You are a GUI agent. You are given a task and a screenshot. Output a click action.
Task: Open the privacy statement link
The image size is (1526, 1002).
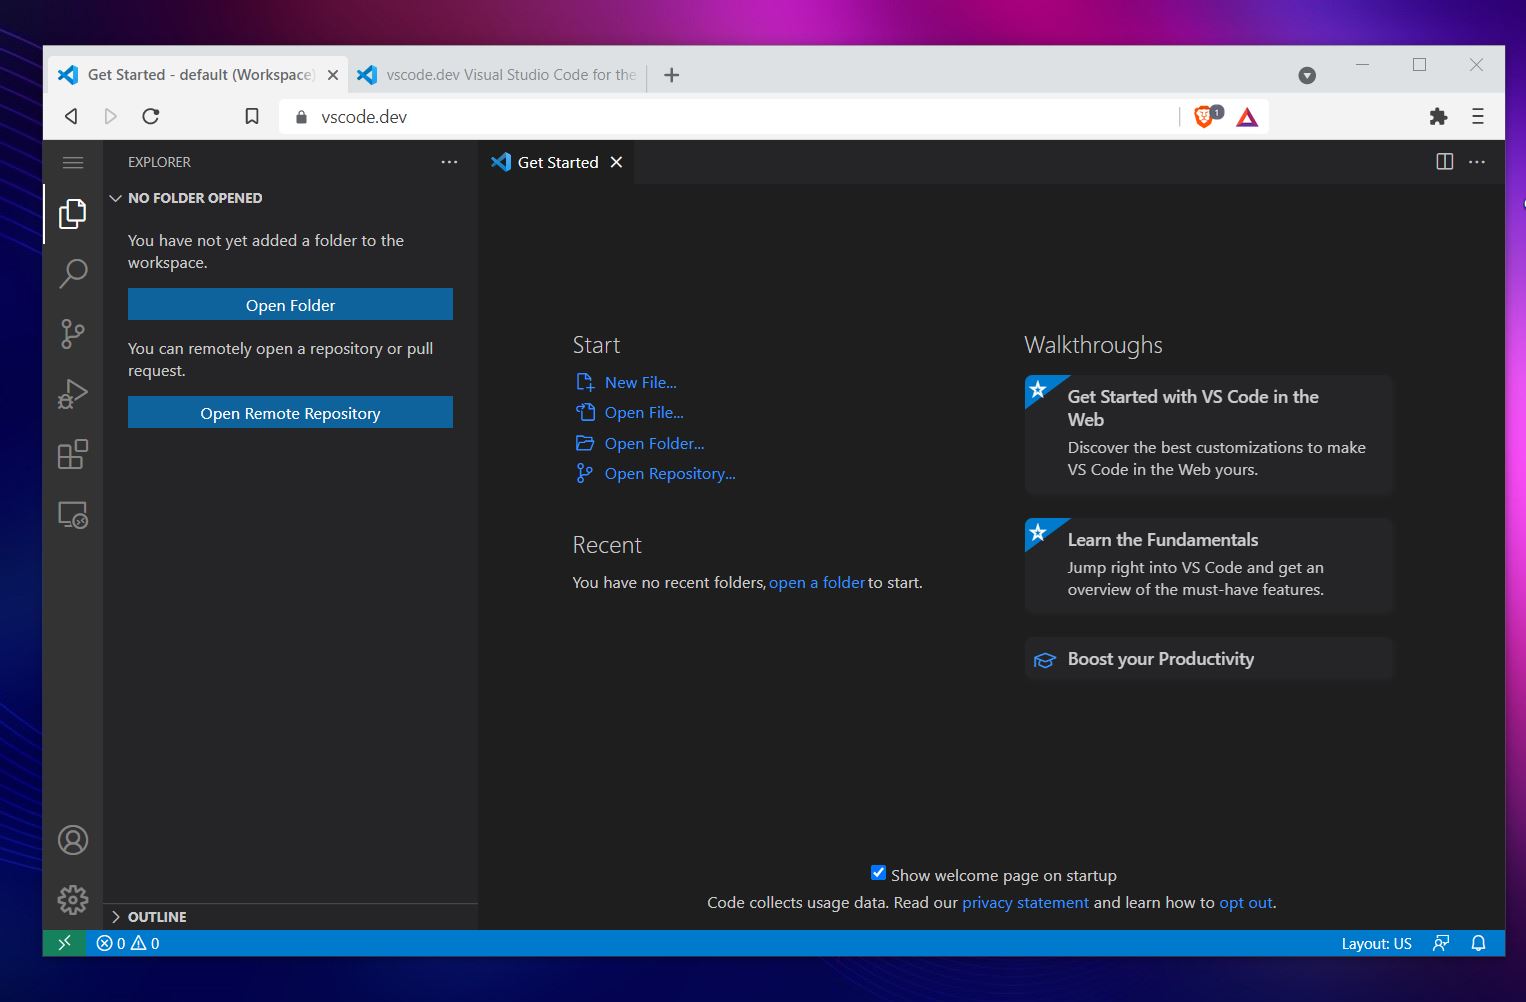pyautogui.click(x=1025, y=902)
